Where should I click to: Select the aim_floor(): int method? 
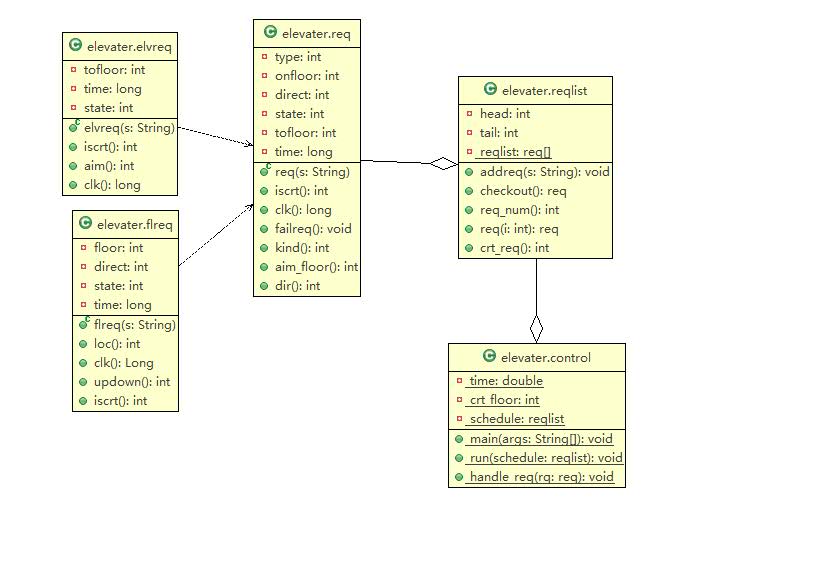316,267
